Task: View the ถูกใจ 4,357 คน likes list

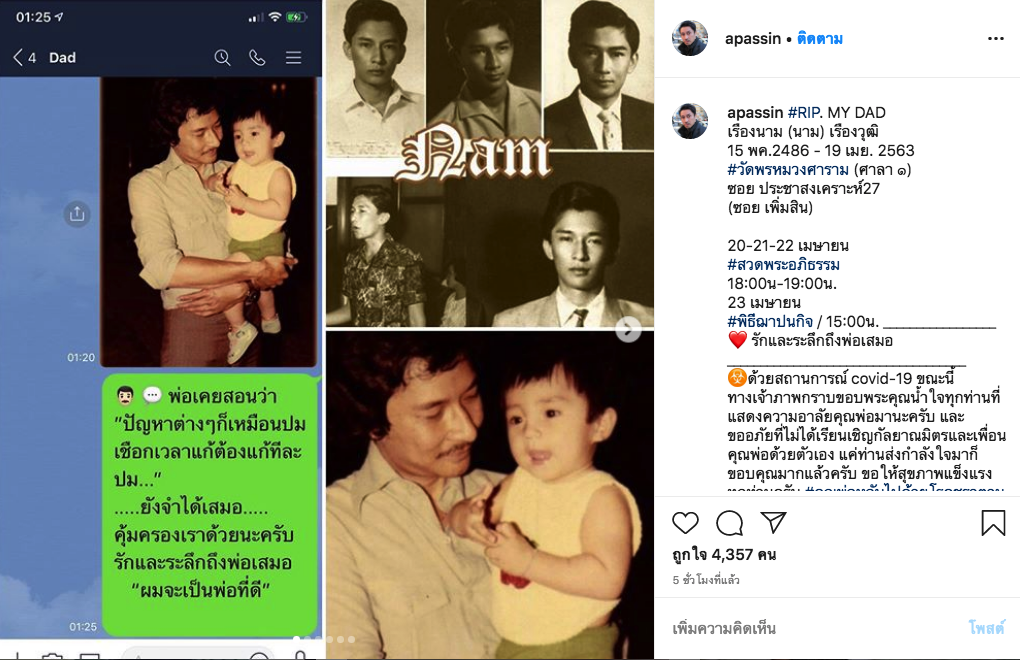Action: (724, 555)
